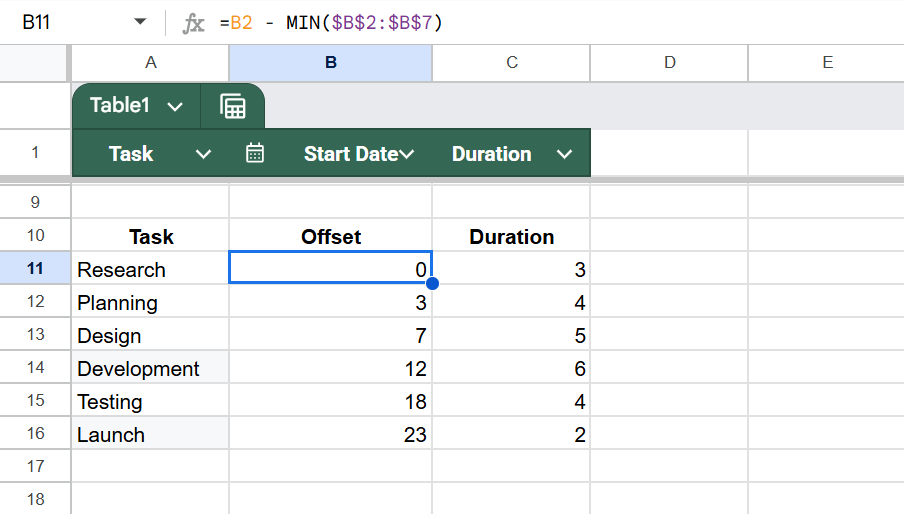Viewport: 904px width, 514px height.
Task: Expand the Name box dropdown arrow
Action: 140,22
